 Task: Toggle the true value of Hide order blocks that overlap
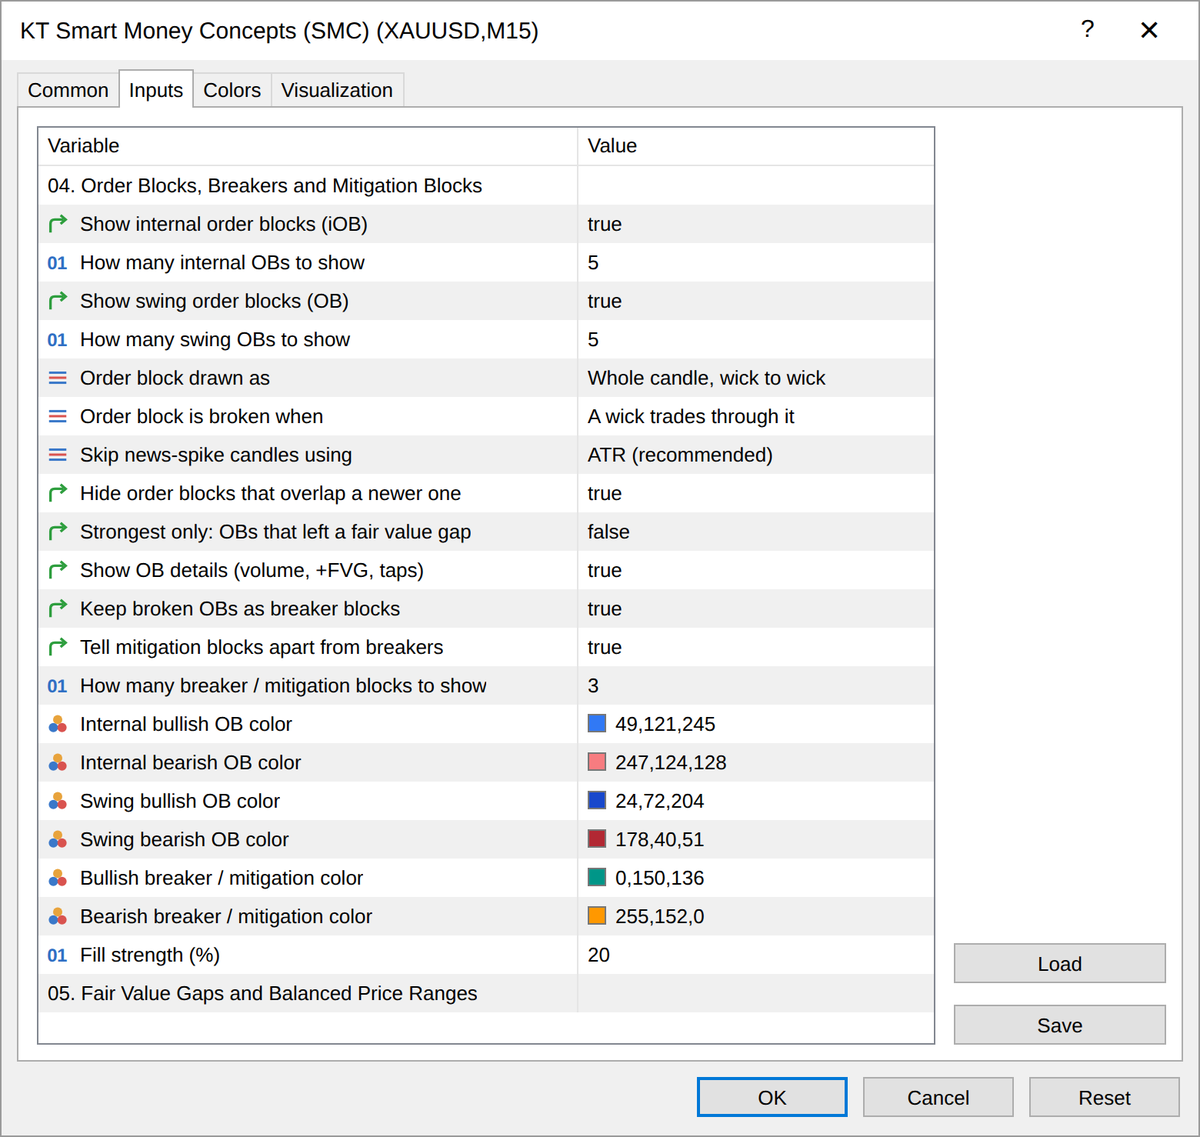pyautogui.click(x=756, y=493)
